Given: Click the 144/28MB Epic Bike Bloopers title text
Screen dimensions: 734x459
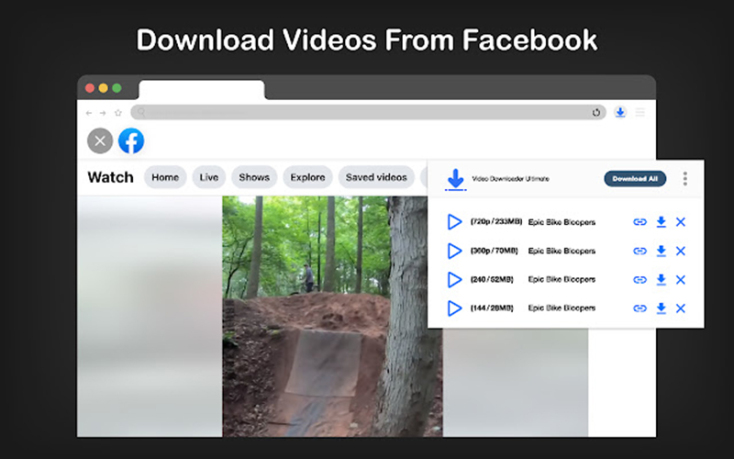Looking at the screenshot, I should tap(562, 308).
